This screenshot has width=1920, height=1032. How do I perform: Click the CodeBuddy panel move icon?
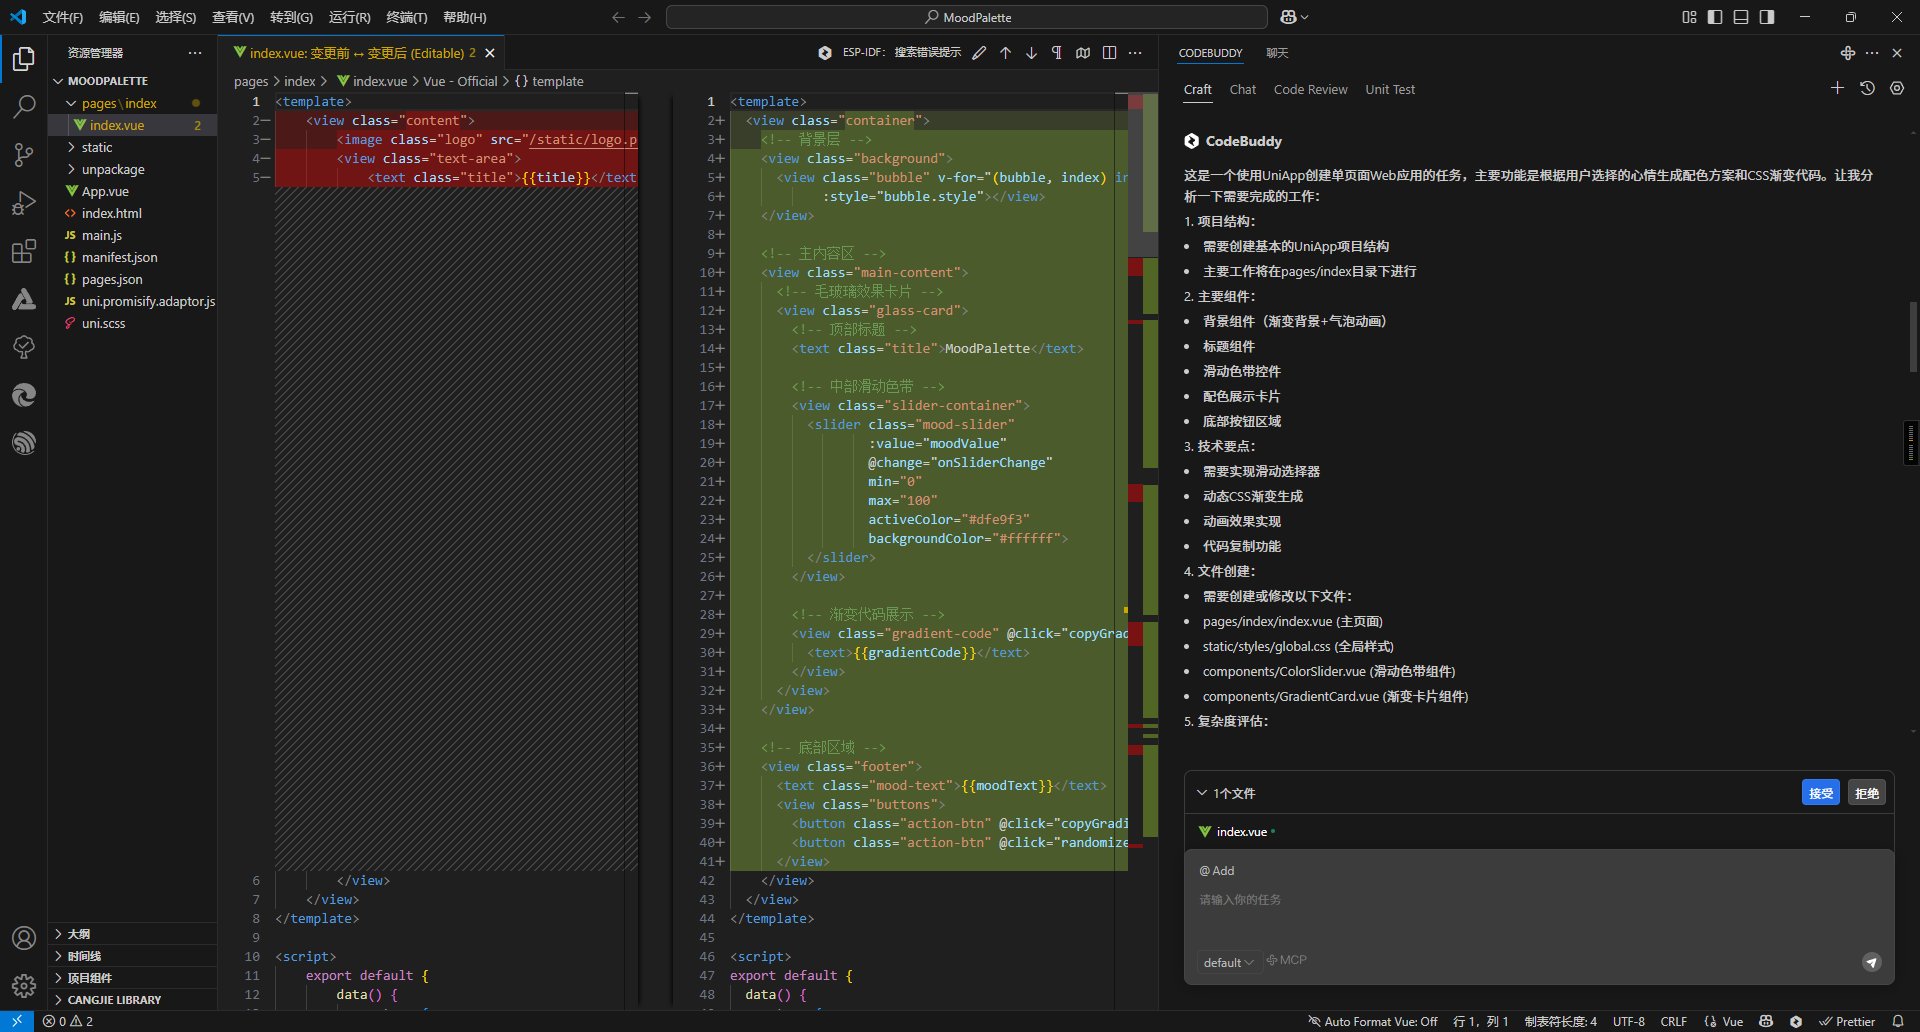pos(1848,53)
